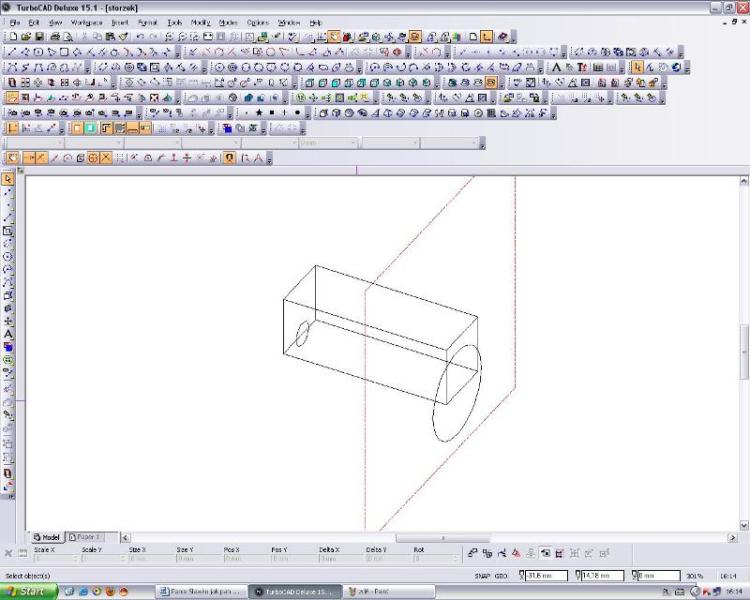Screen dimensions: 750x600
Task: Click the vertical scrollbar of the drawing area
Action: (x=743, y=350)
